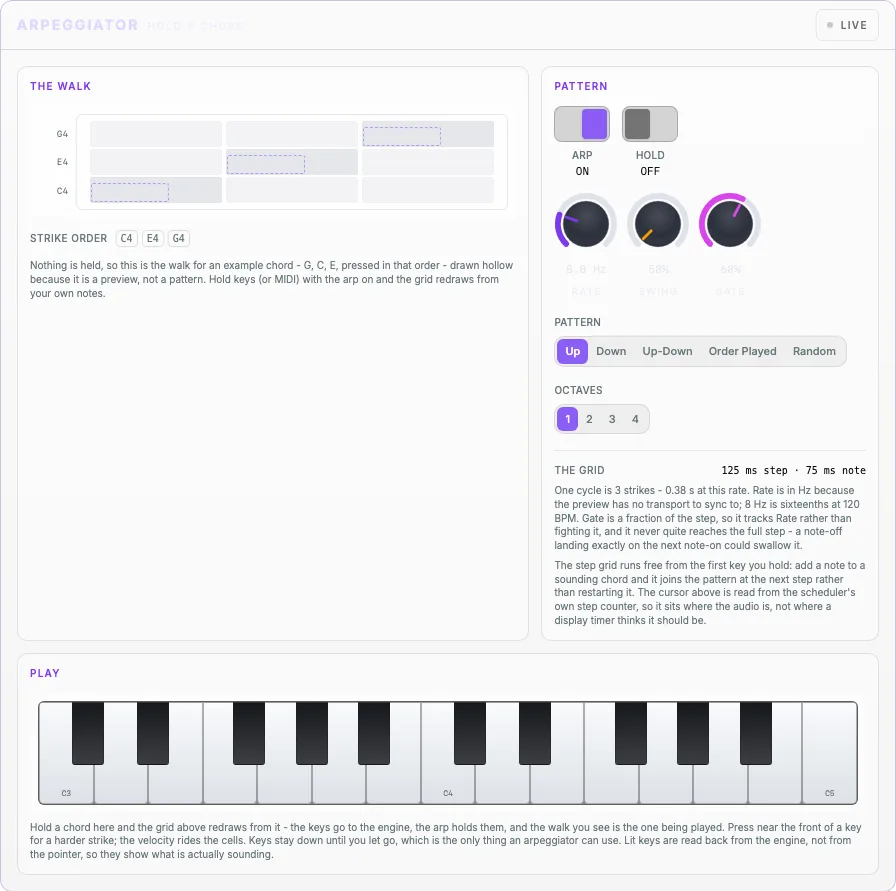This screenshot has width=896, height=891.
Task: Play the C5 piano key
Action: (x=829, y=784)
